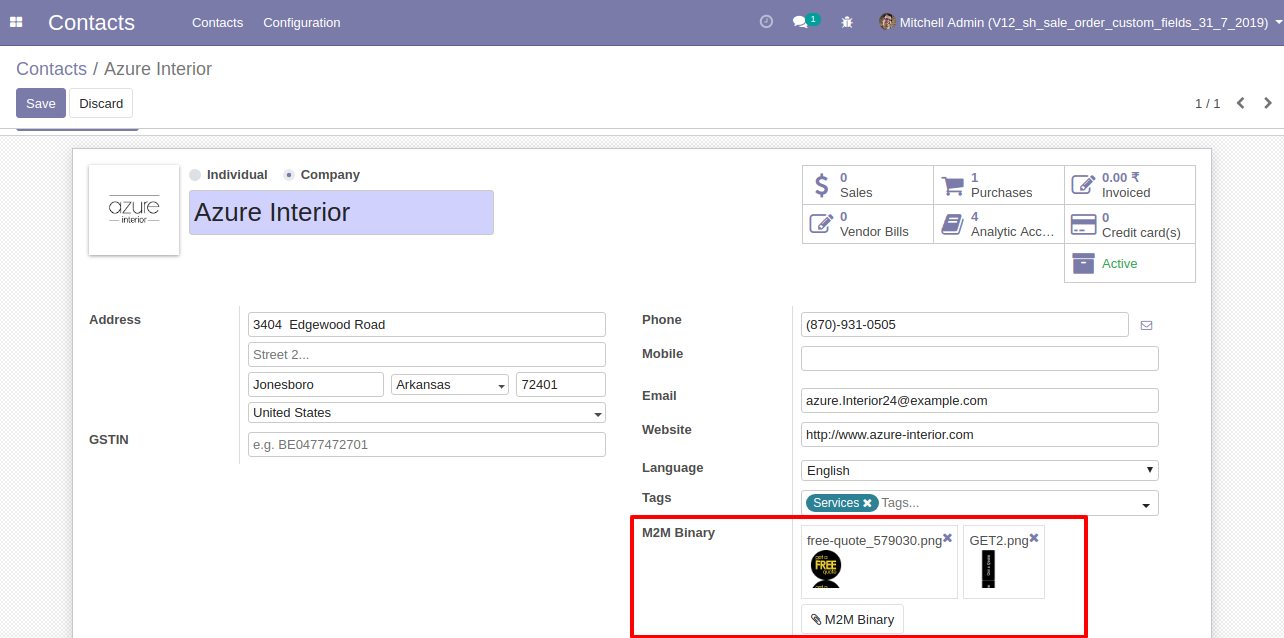The width and height of the screenshot is (1284, 638).
Task: Edit the Phone number field
Action: point(965,324)
